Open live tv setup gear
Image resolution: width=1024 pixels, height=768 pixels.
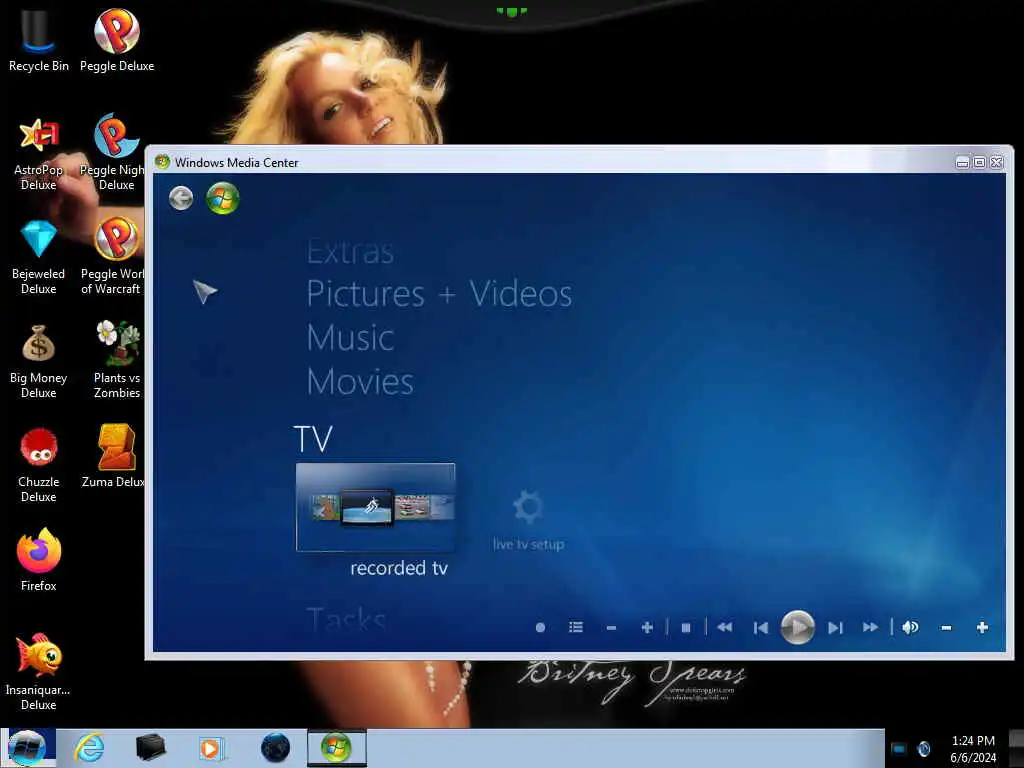coord(528,507)
